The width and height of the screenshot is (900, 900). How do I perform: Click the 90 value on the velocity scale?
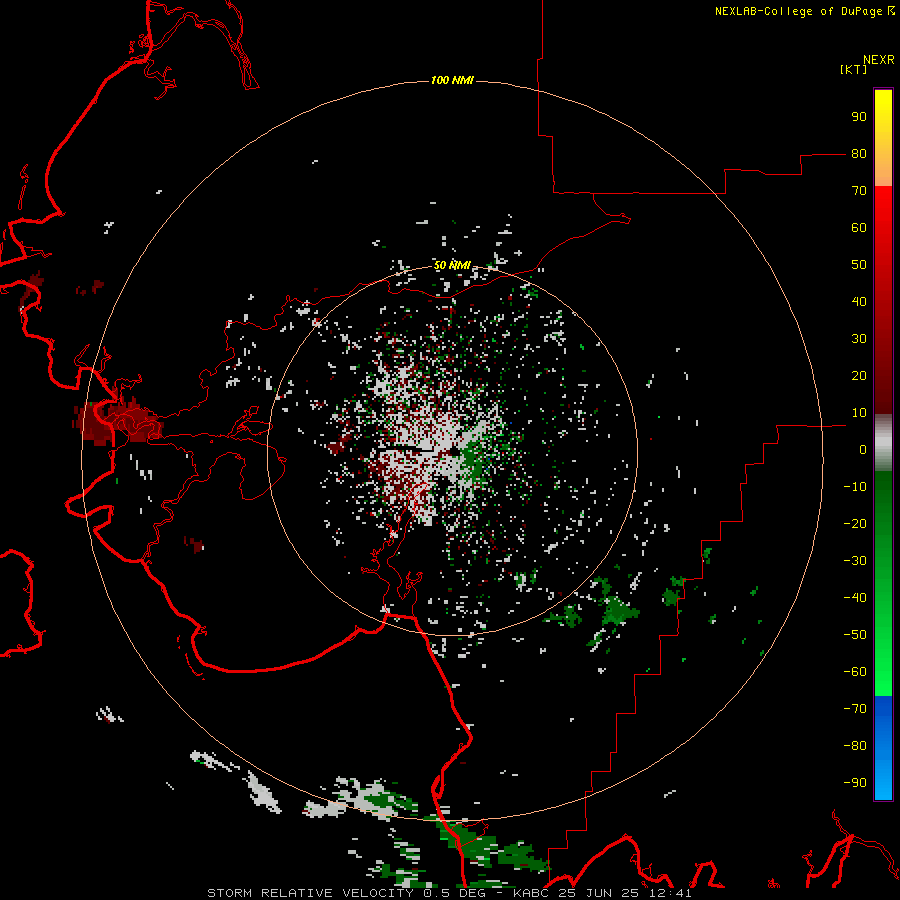pos(859,117)
